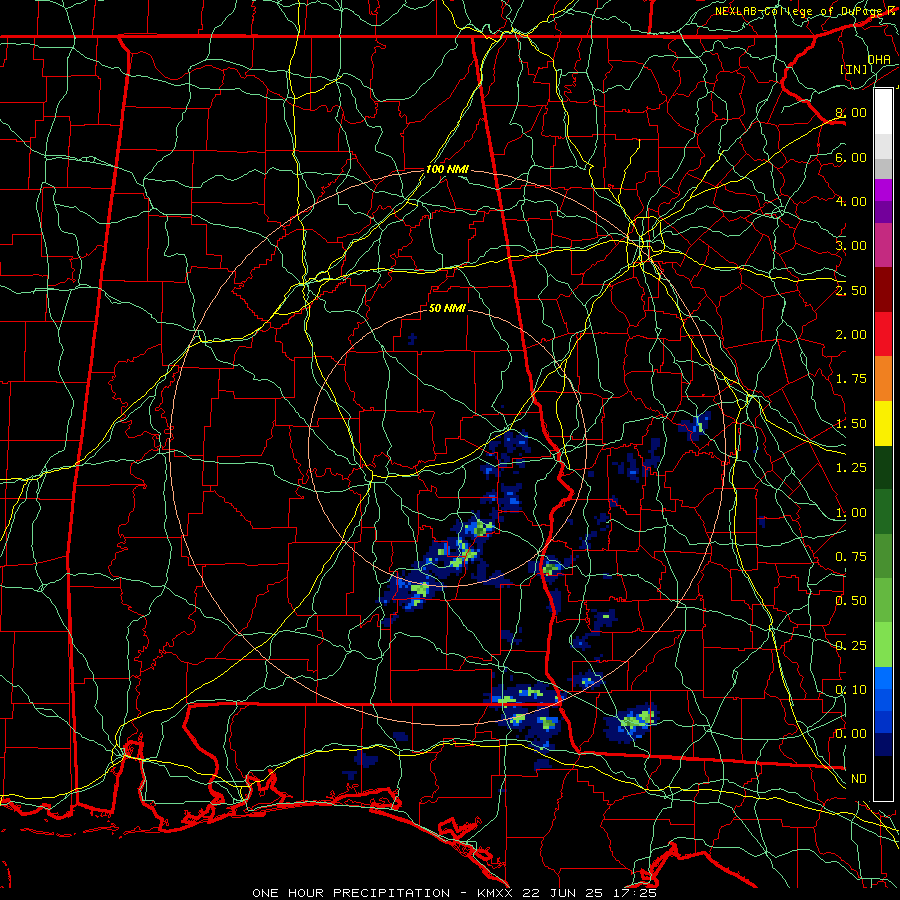Pick the white swatch atop the legend
Image resolution: width=900 pixels, height=900 pixels.
(x=883, y=112)
